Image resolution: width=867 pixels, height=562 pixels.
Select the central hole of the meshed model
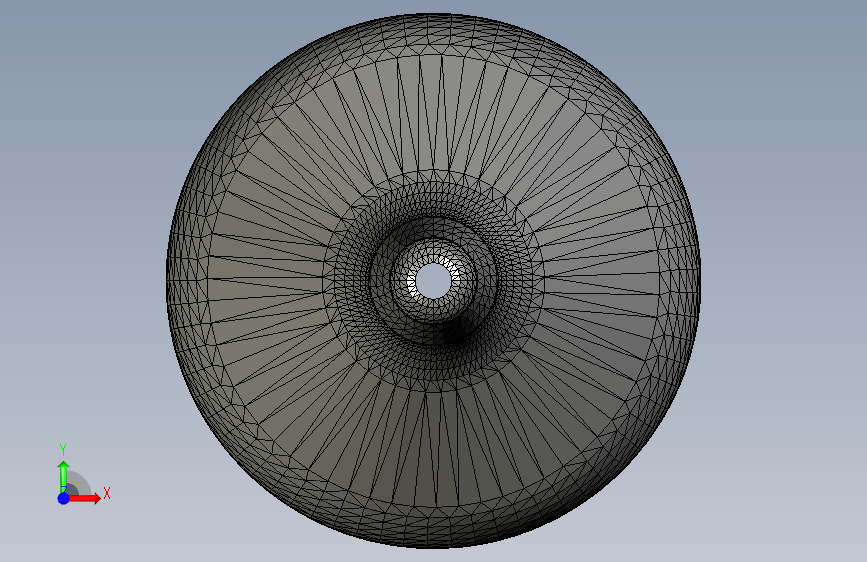(433, 280)
